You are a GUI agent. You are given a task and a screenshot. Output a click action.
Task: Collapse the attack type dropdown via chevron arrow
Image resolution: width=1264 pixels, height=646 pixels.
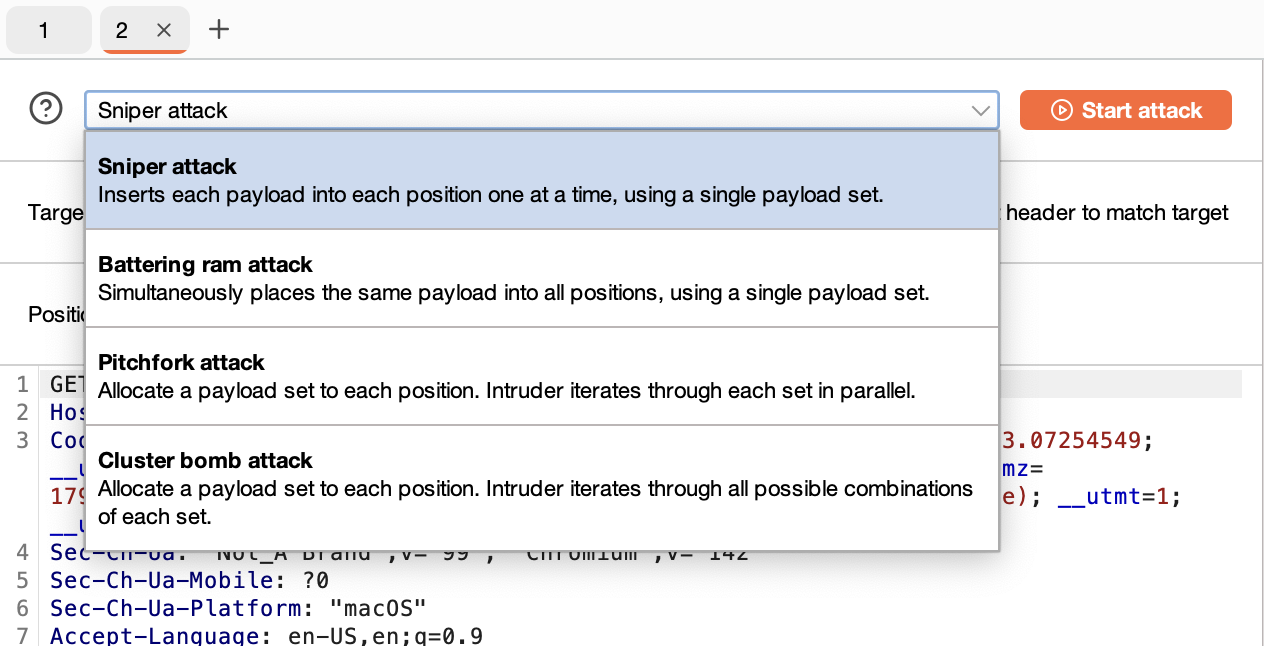click(x=979, y=110)
